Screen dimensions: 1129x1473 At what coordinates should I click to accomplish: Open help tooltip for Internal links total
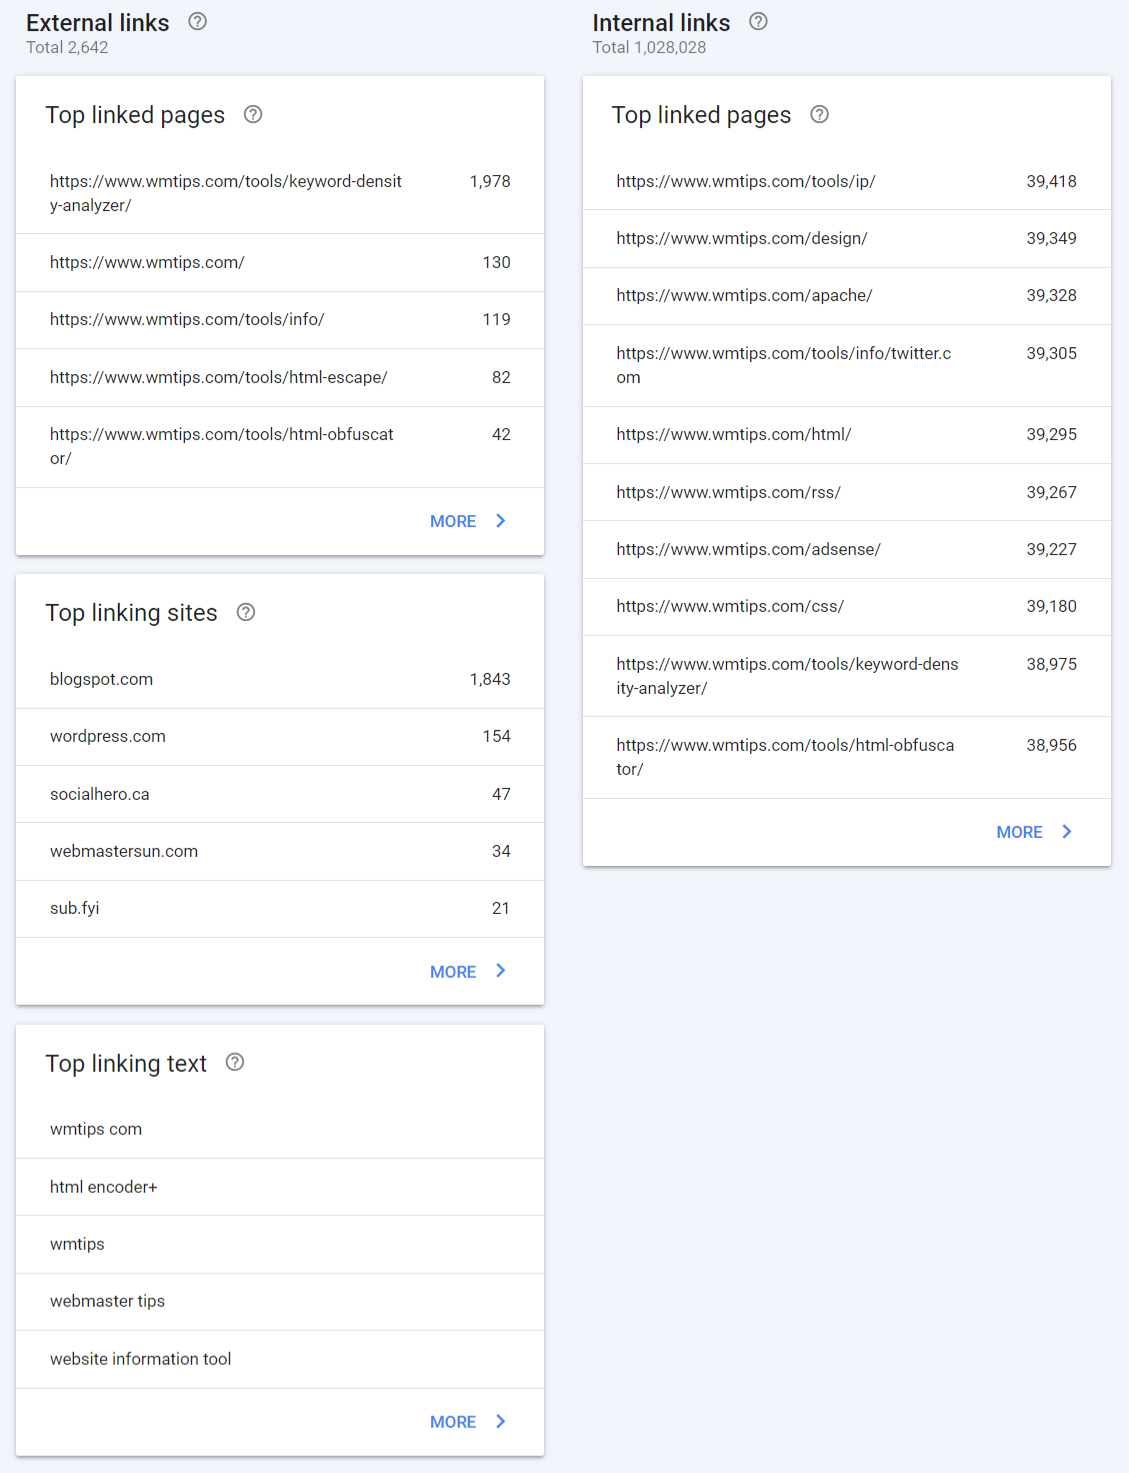coord(757,21)
